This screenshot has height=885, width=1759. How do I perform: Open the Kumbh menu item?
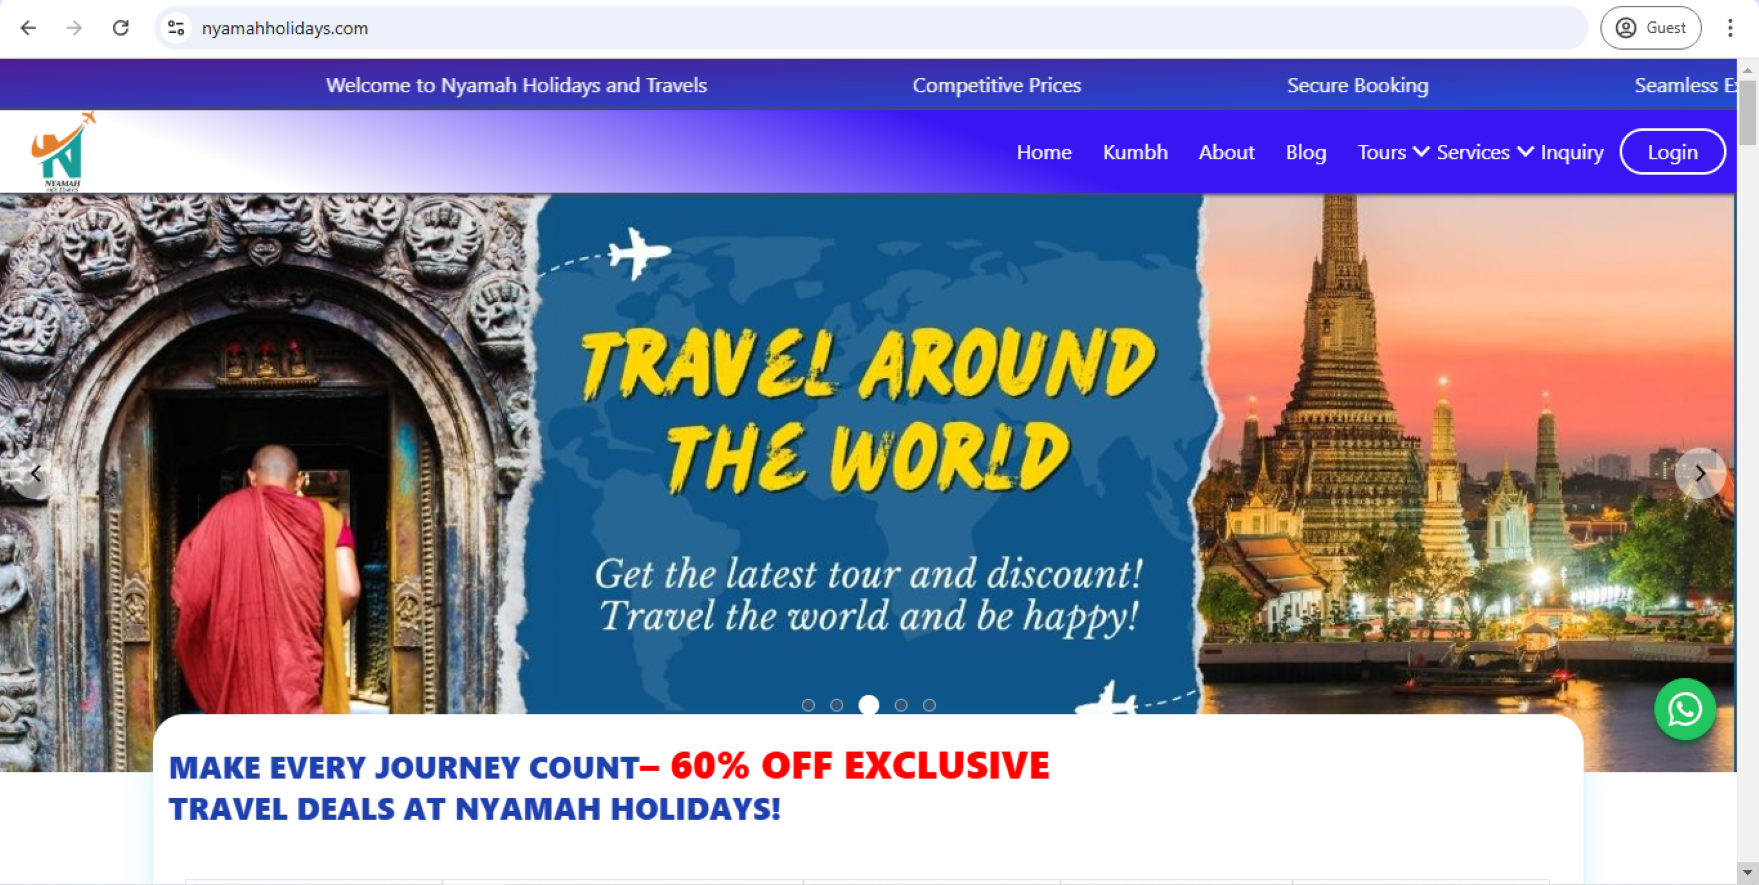[1135, 152]
